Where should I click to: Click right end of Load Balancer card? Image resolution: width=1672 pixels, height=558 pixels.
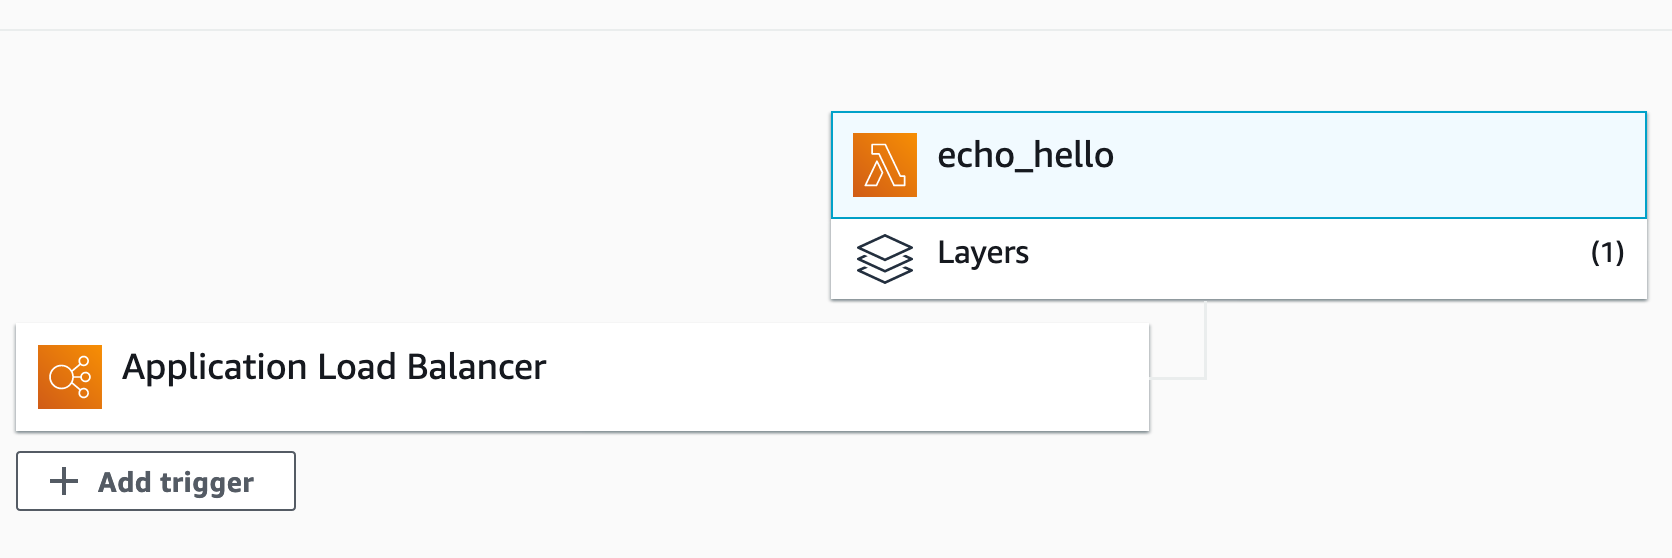point(1120,377)
